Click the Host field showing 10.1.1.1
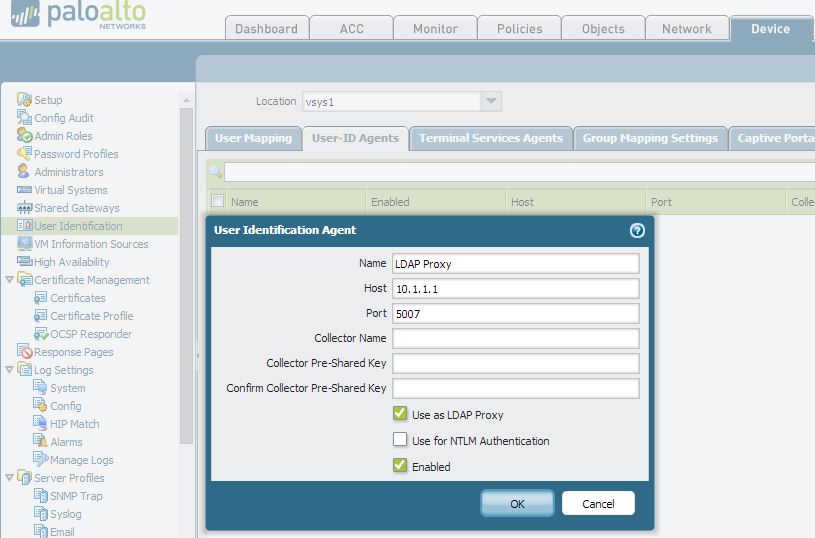The height and width of the screenshot is (538, 815). coord(516,288)
